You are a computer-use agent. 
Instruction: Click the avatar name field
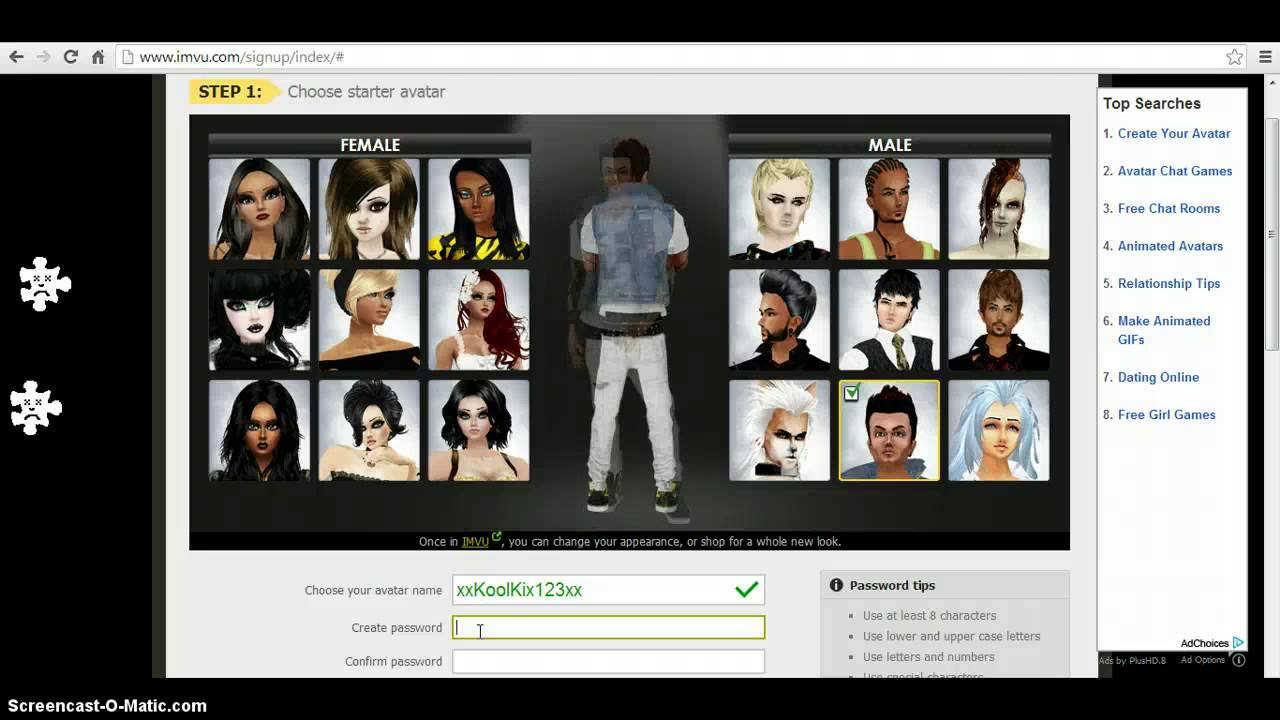pos(608,590)
